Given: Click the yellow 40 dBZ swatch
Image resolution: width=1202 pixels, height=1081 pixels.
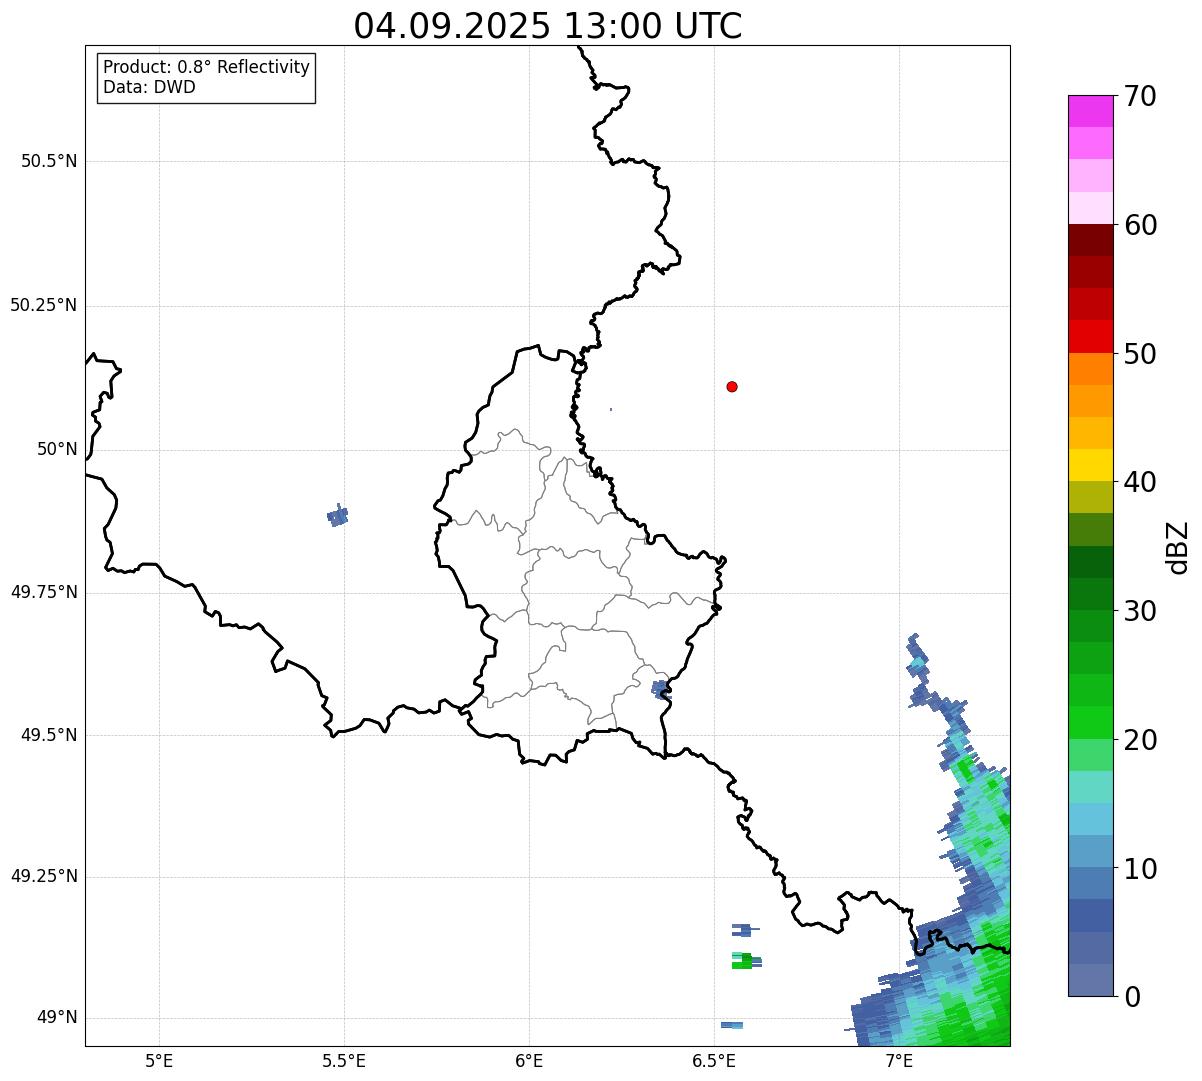Looking at the screenshot, I should point(1090,465).
